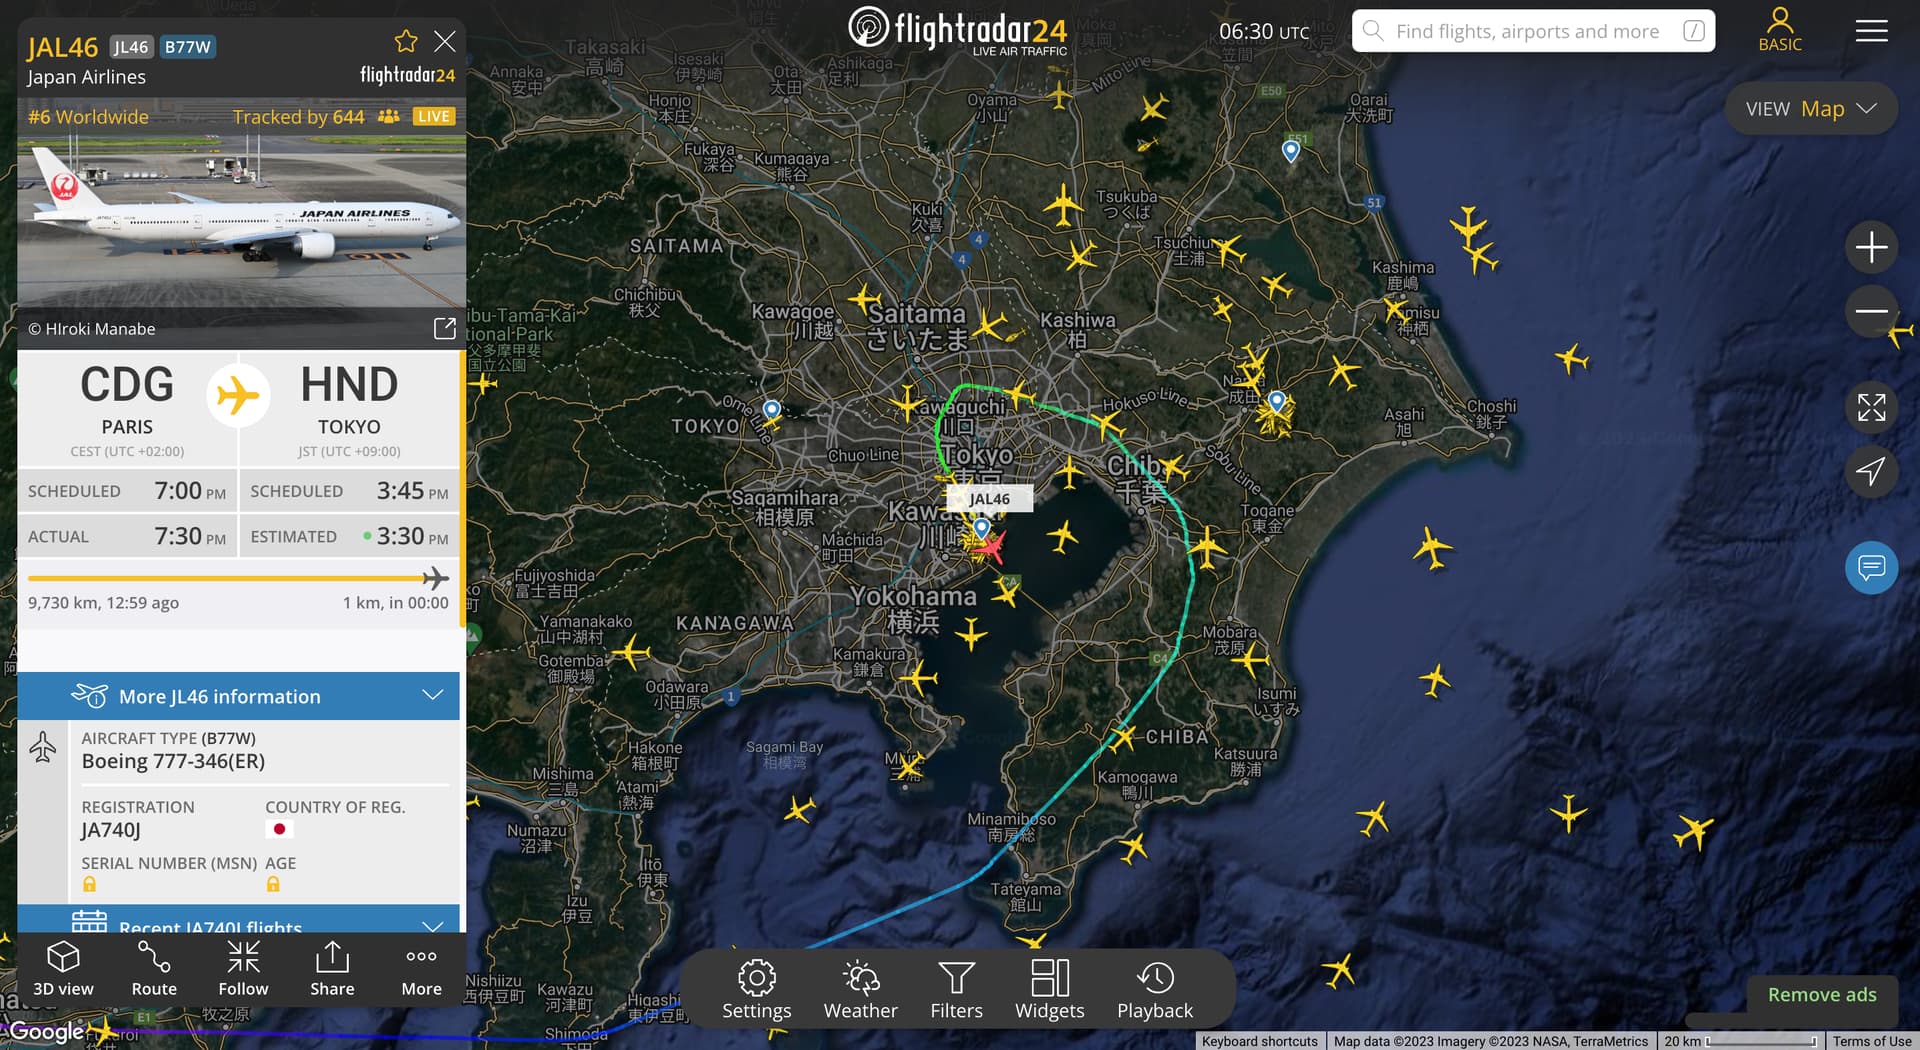Click the locked aircraft age padlock

(x=273, y=884)
